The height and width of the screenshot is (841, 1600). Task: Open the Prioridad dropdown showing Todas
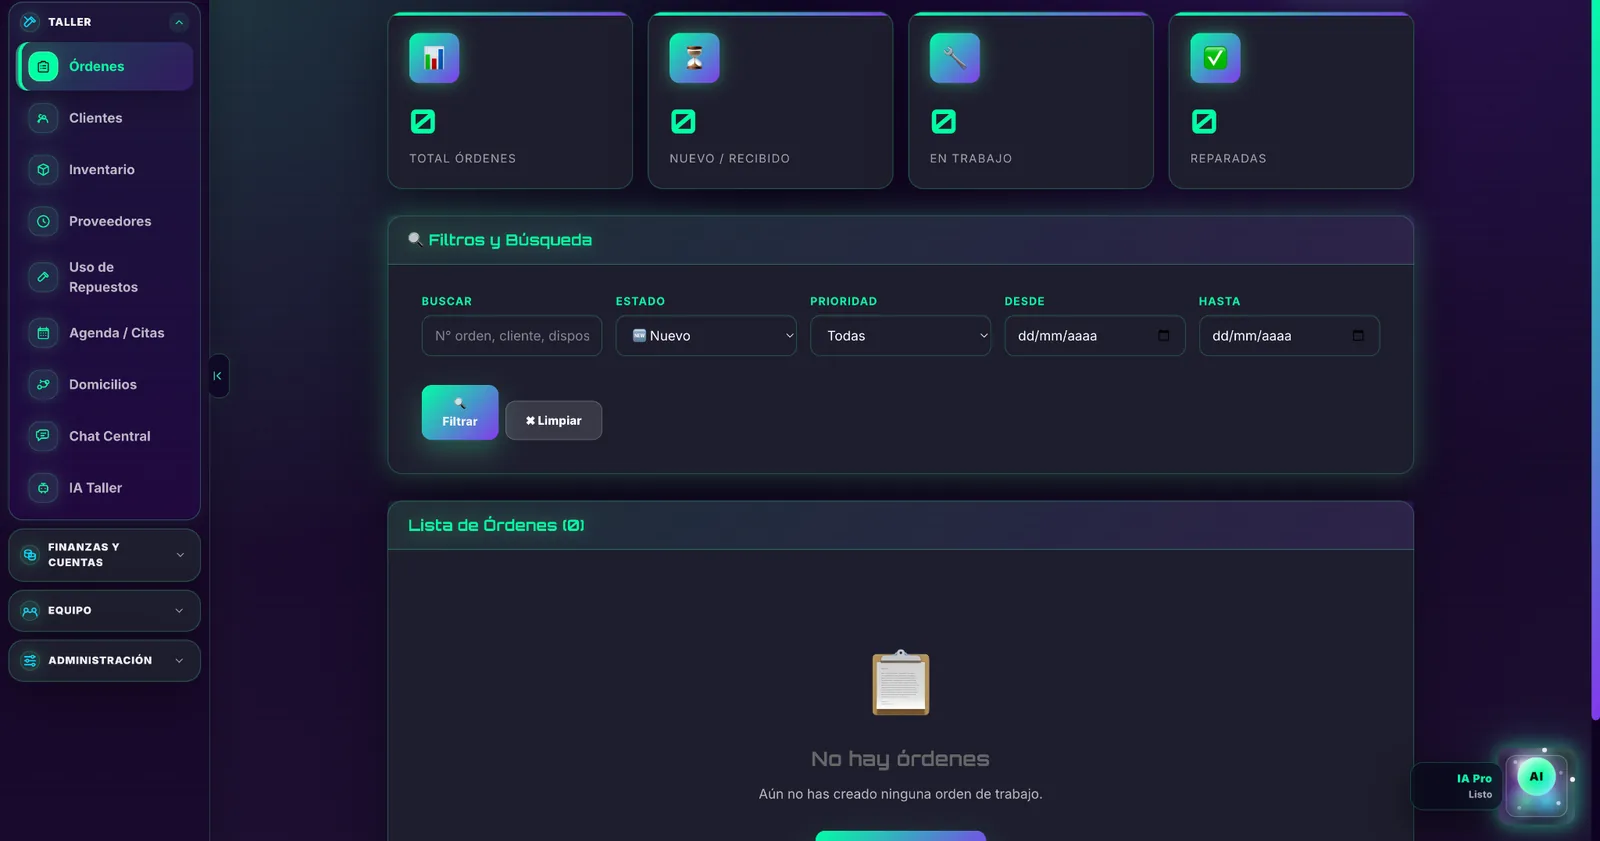point(900,336)
